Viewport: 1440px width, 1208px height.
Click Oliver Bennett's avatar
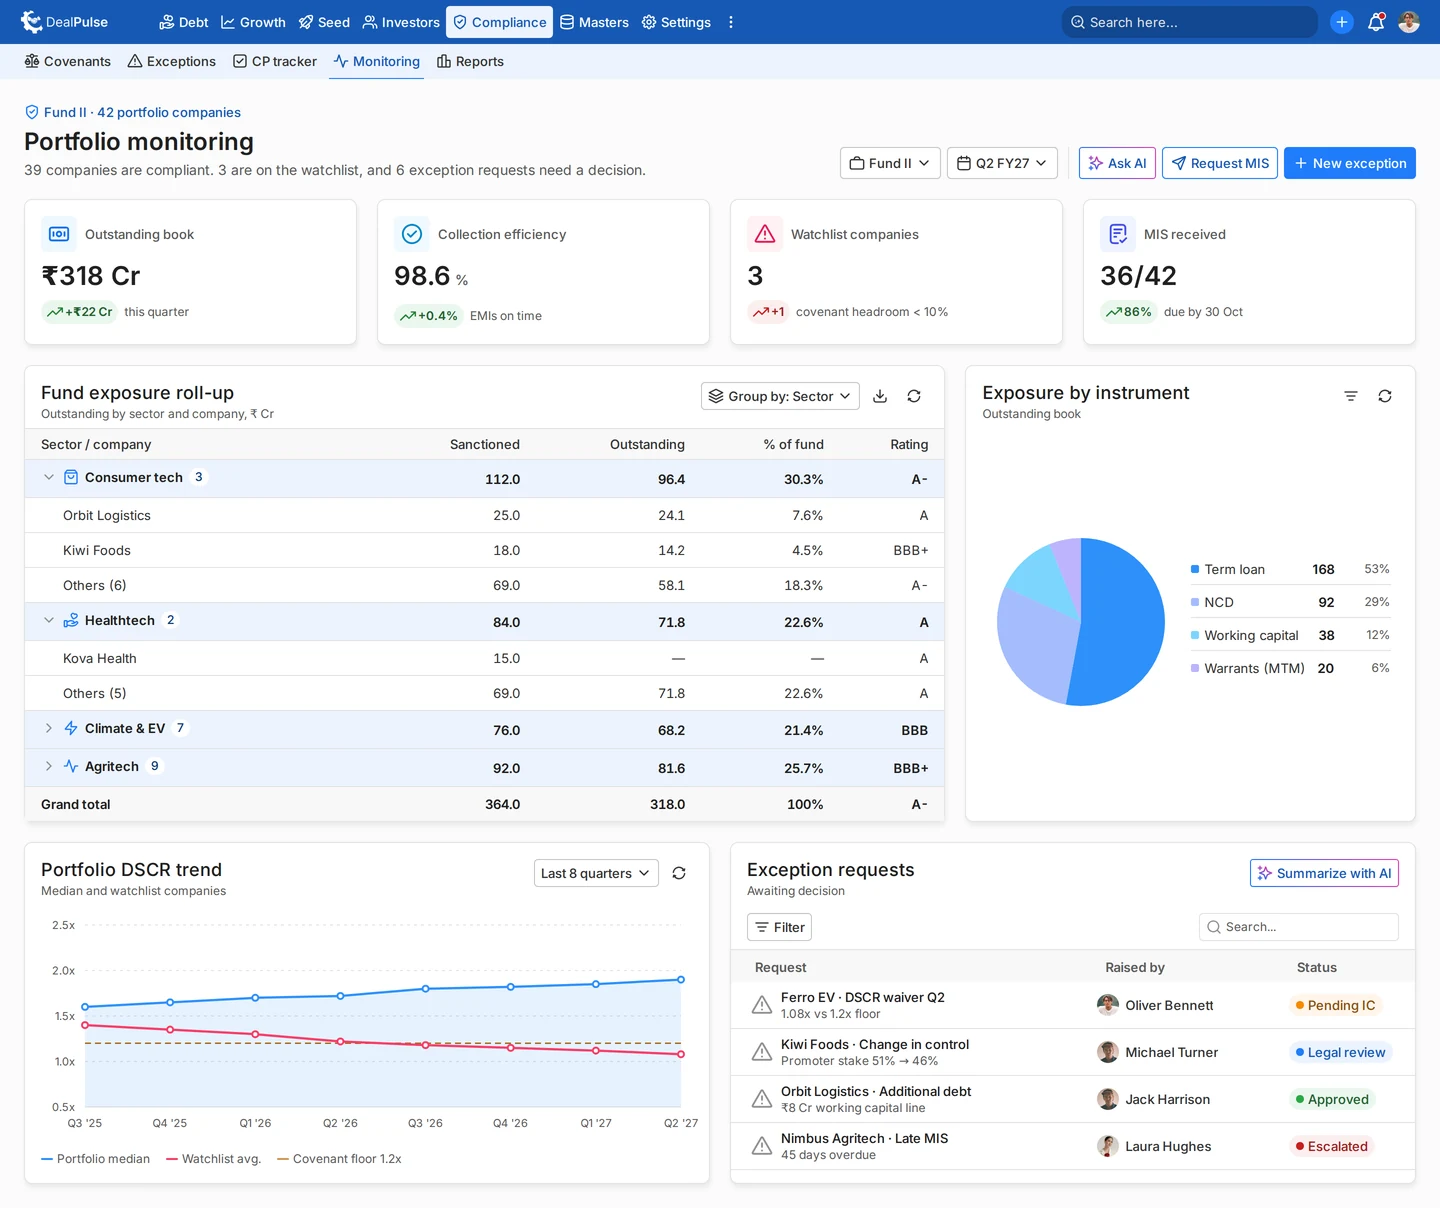(1108, 1005)
